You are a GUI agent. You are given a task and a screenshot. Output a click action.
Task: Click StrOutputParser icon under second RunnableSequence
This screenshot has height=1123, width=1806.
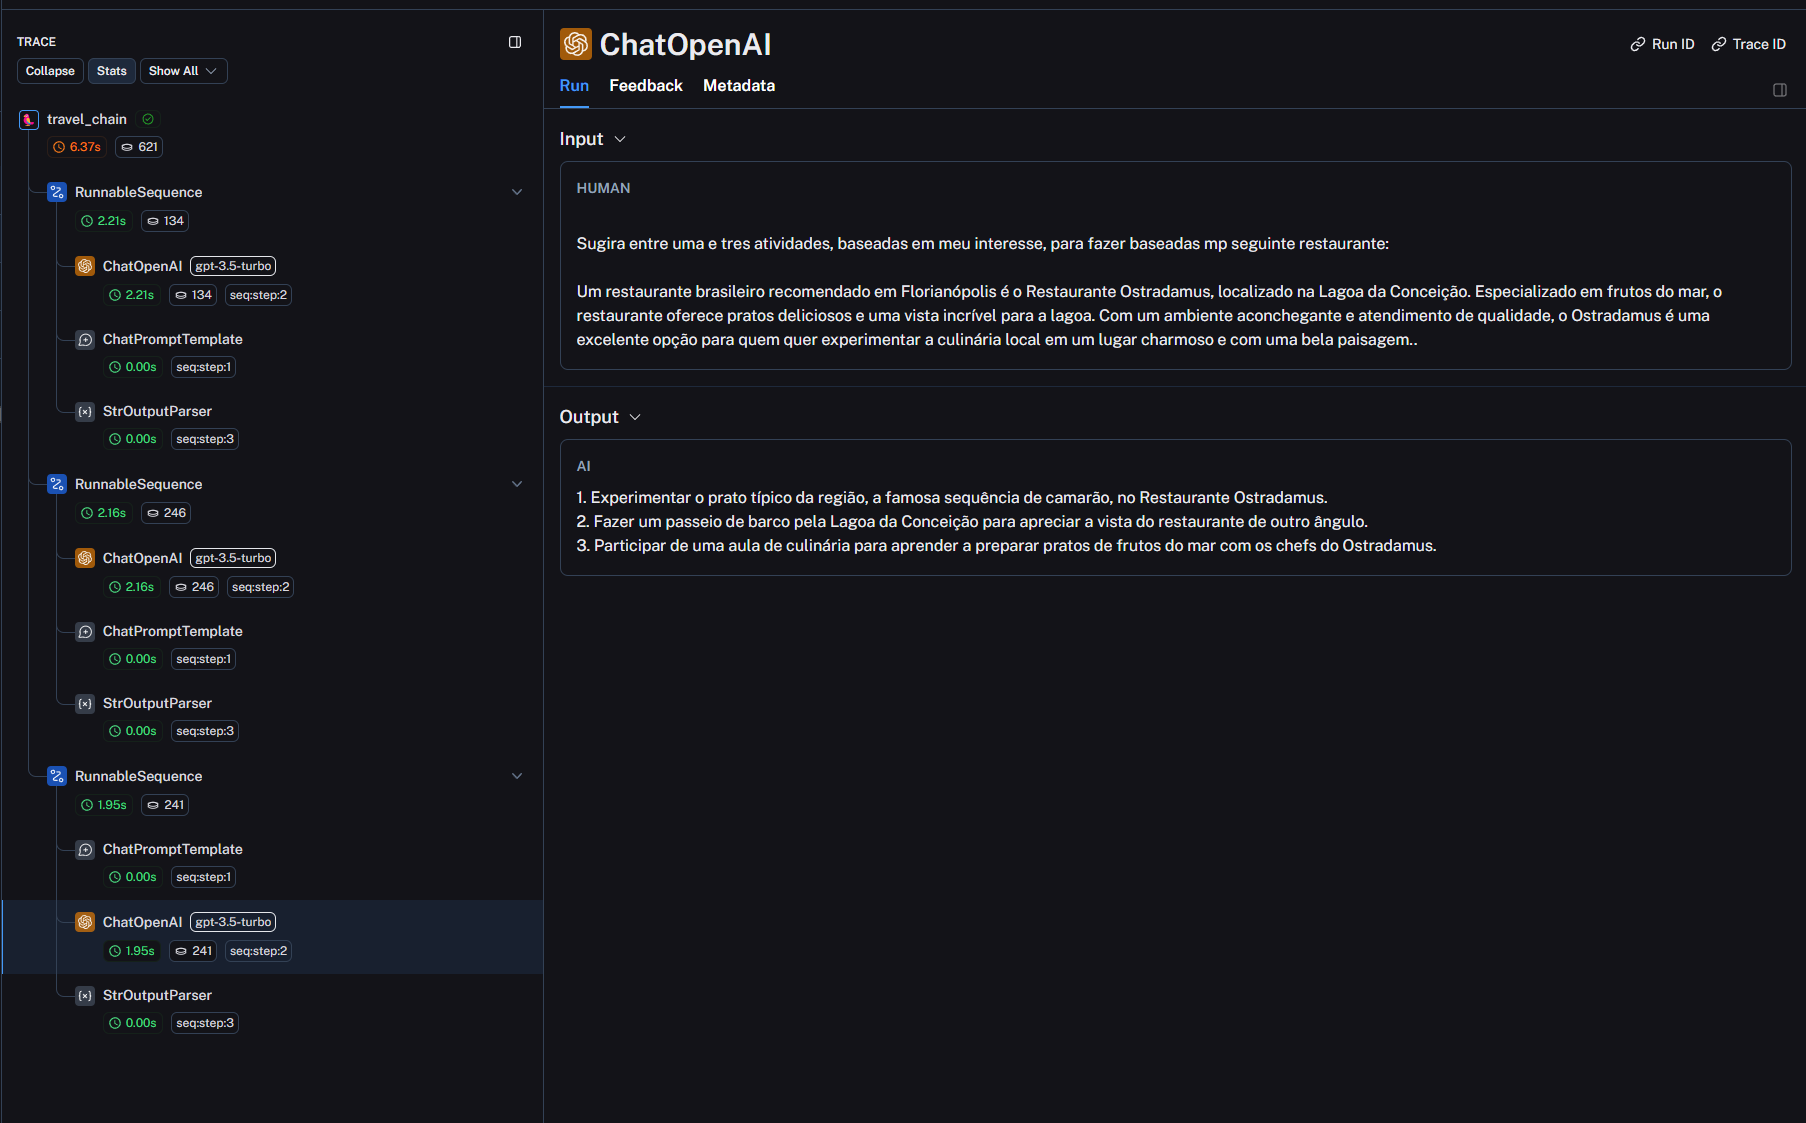pyautogui.click(x=85, y=703)
